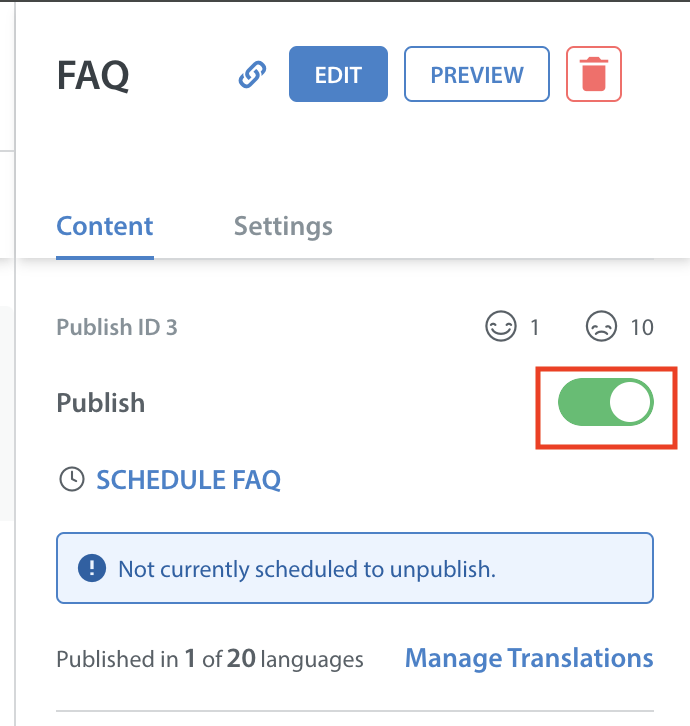The width and height of the screenshot is (690, 726).
Task: Click the 'Published in 1 of 20 languages' text
Action: click(x=210, y=659)
